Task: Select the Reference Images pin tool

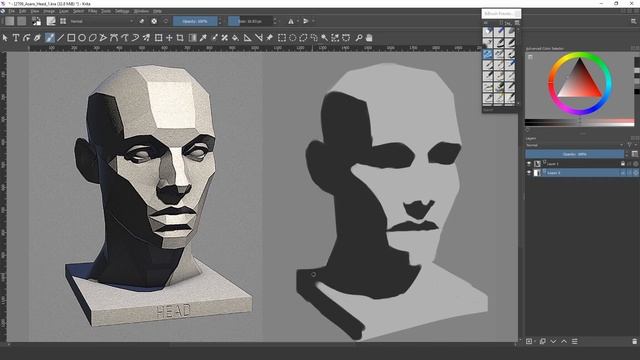Action: point(269,38)
